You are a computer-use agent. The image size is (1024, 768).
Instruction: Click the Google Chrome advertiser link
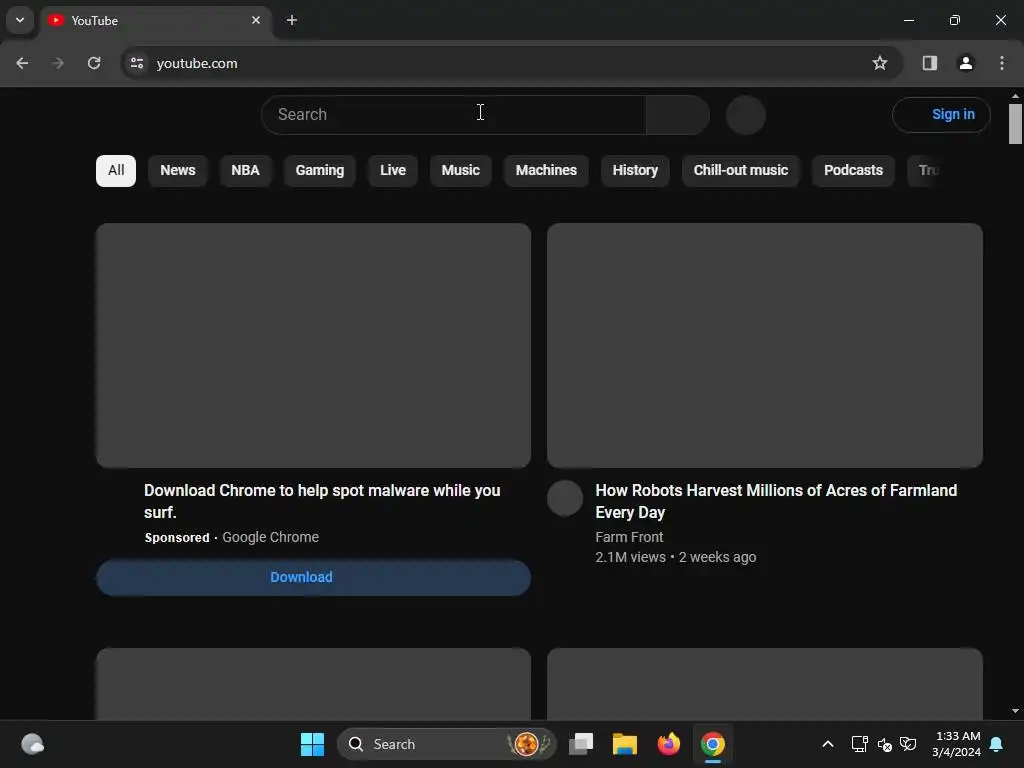click(270, 537)
